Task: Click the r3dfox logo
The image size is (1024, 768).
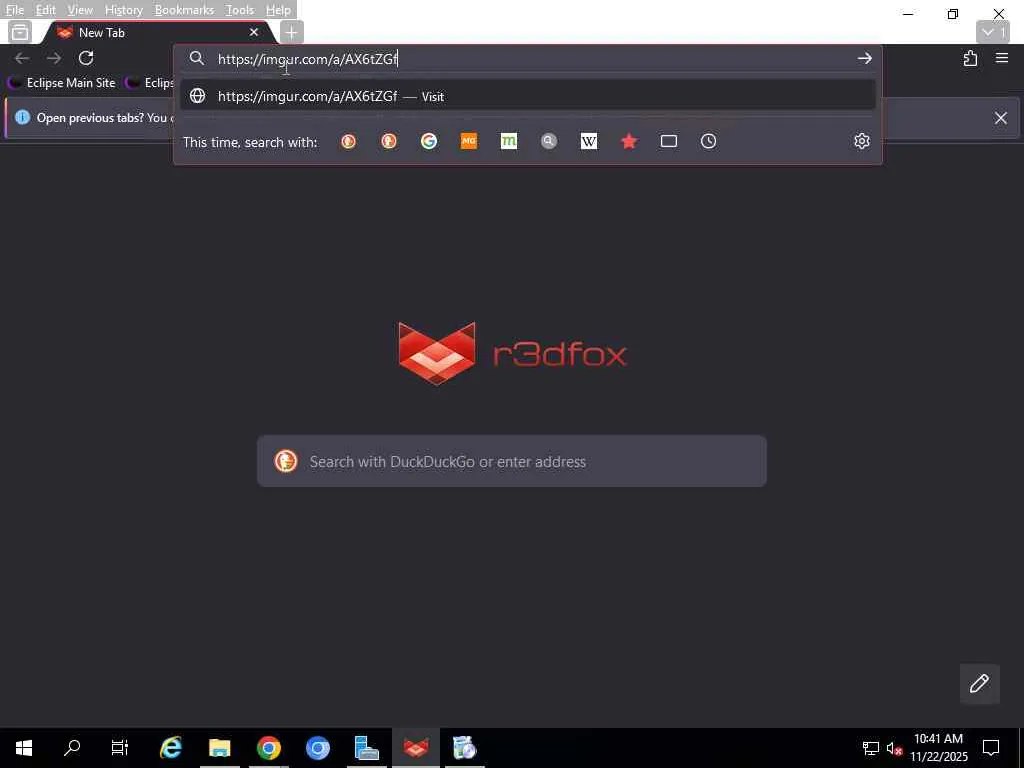Action: 512,353
